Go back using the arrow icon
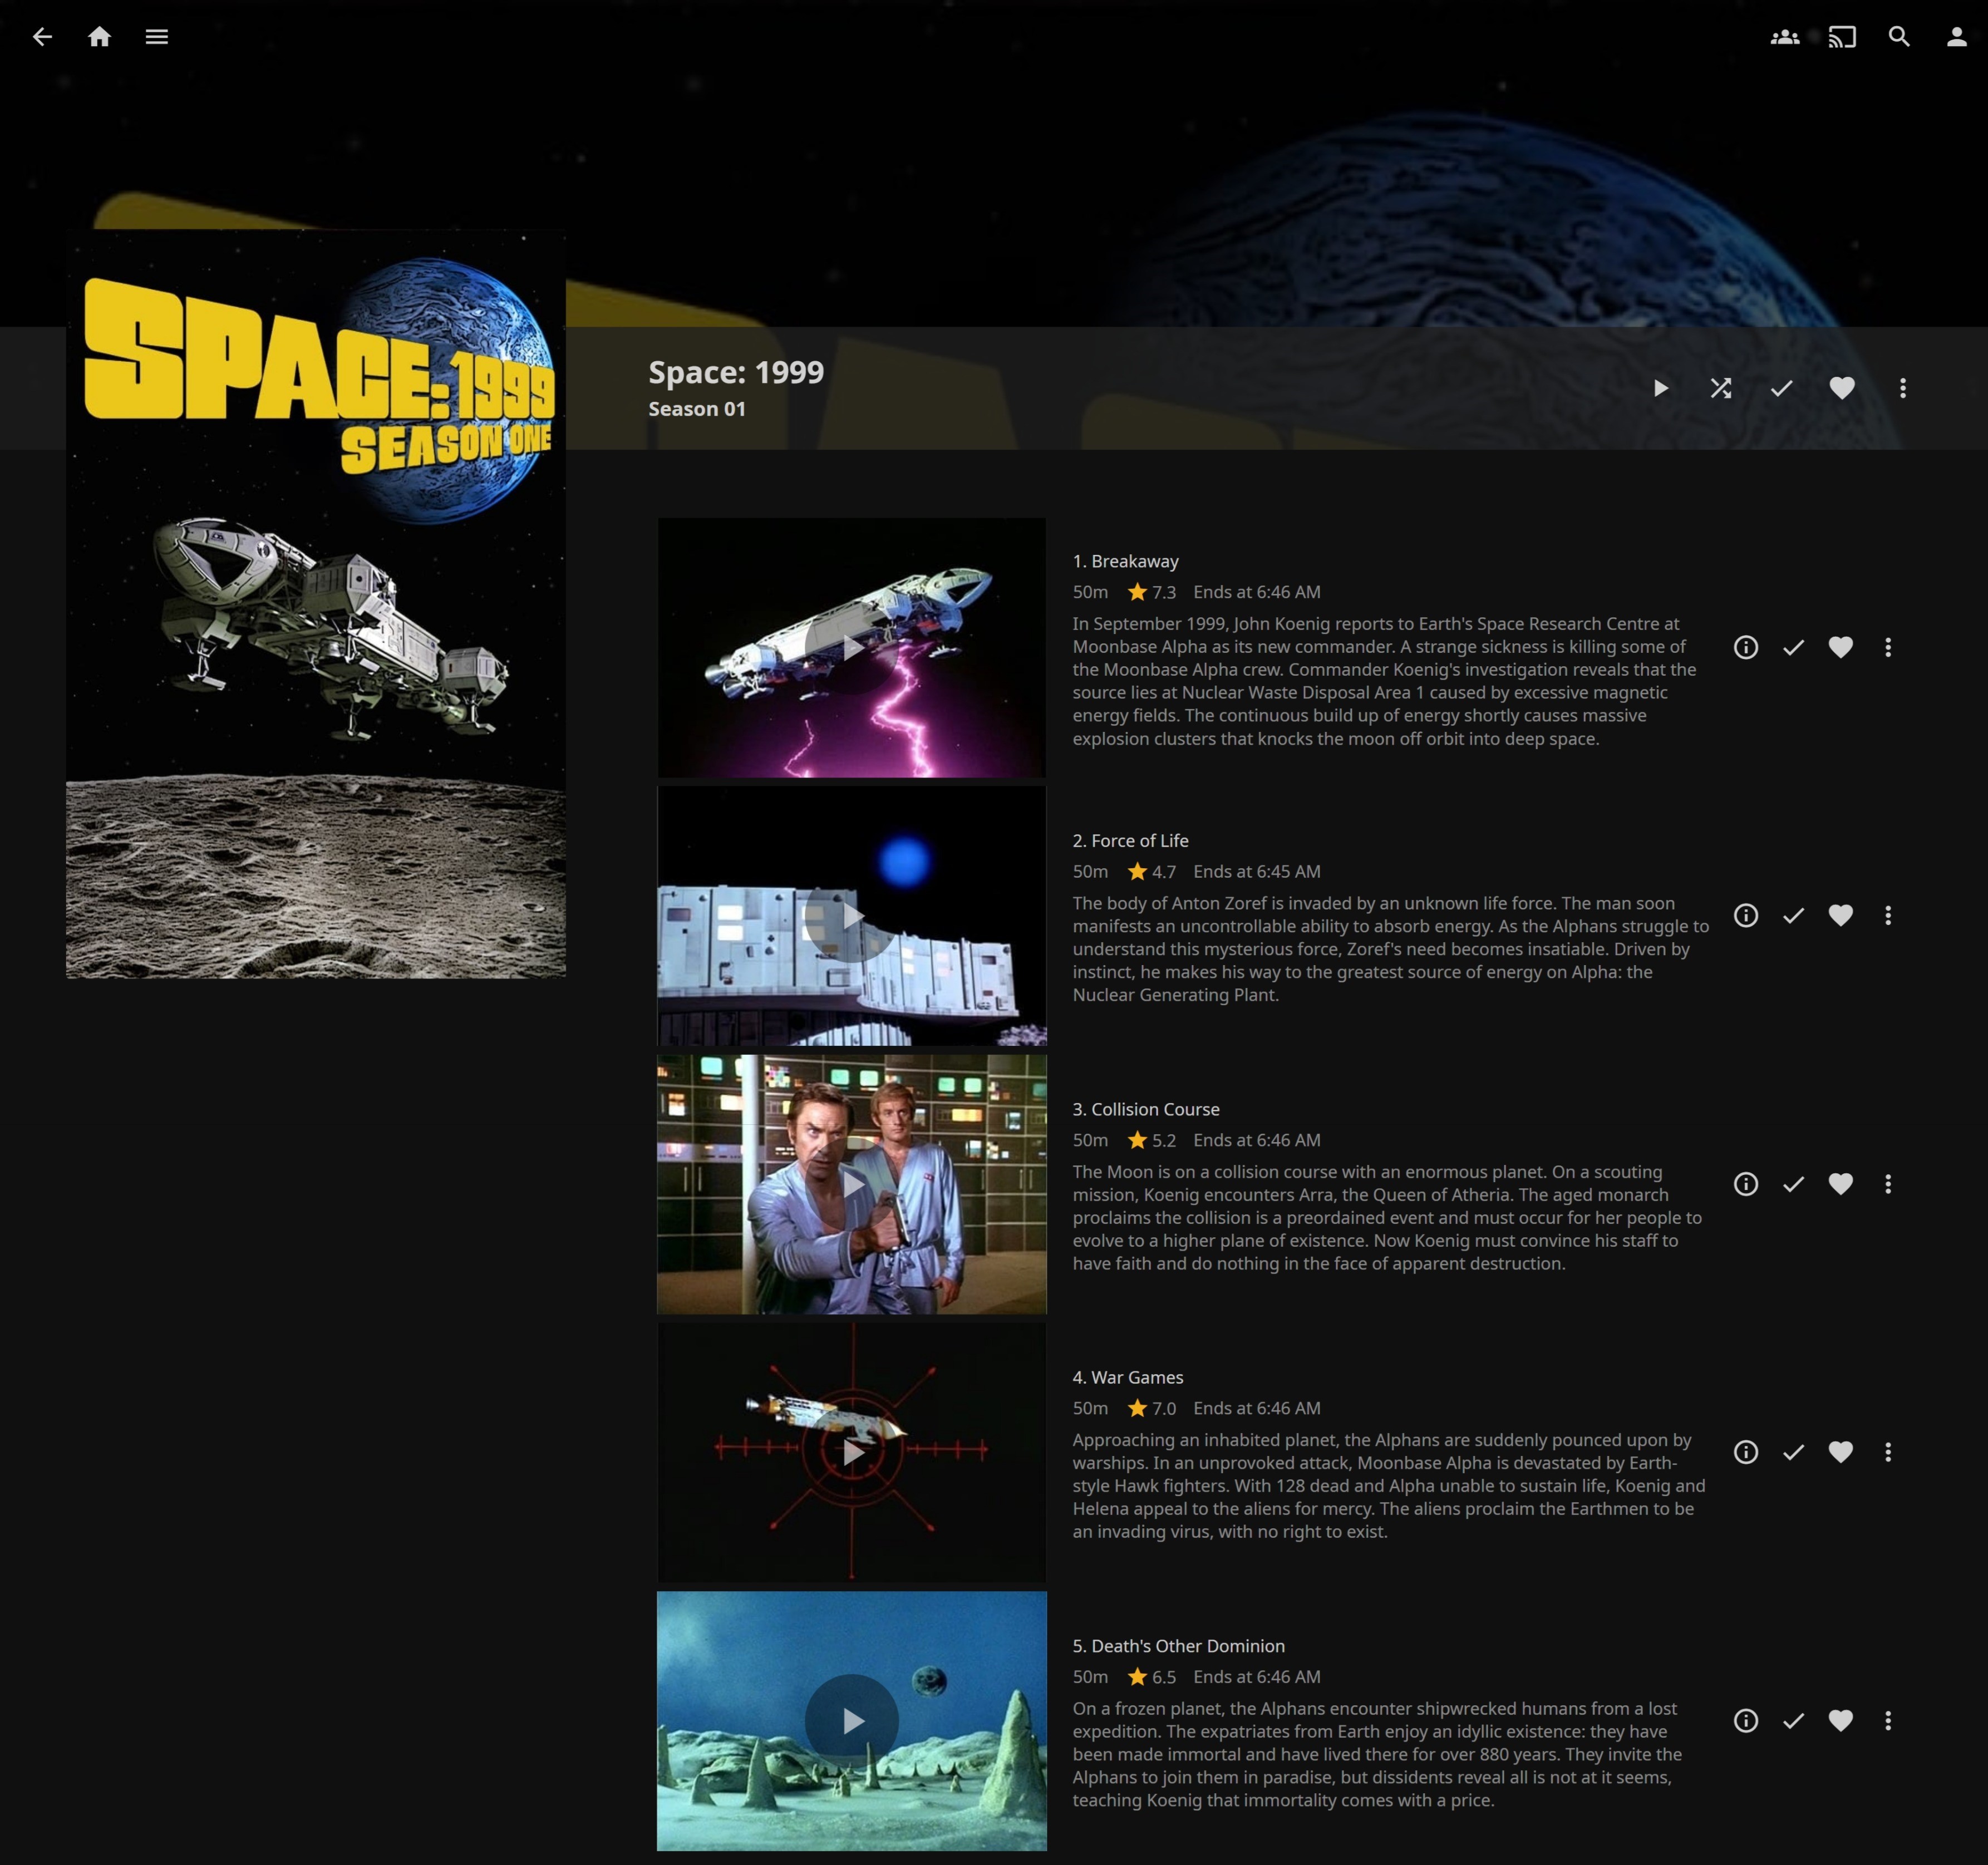The image size is (1988, 1865). coord(42,37)
